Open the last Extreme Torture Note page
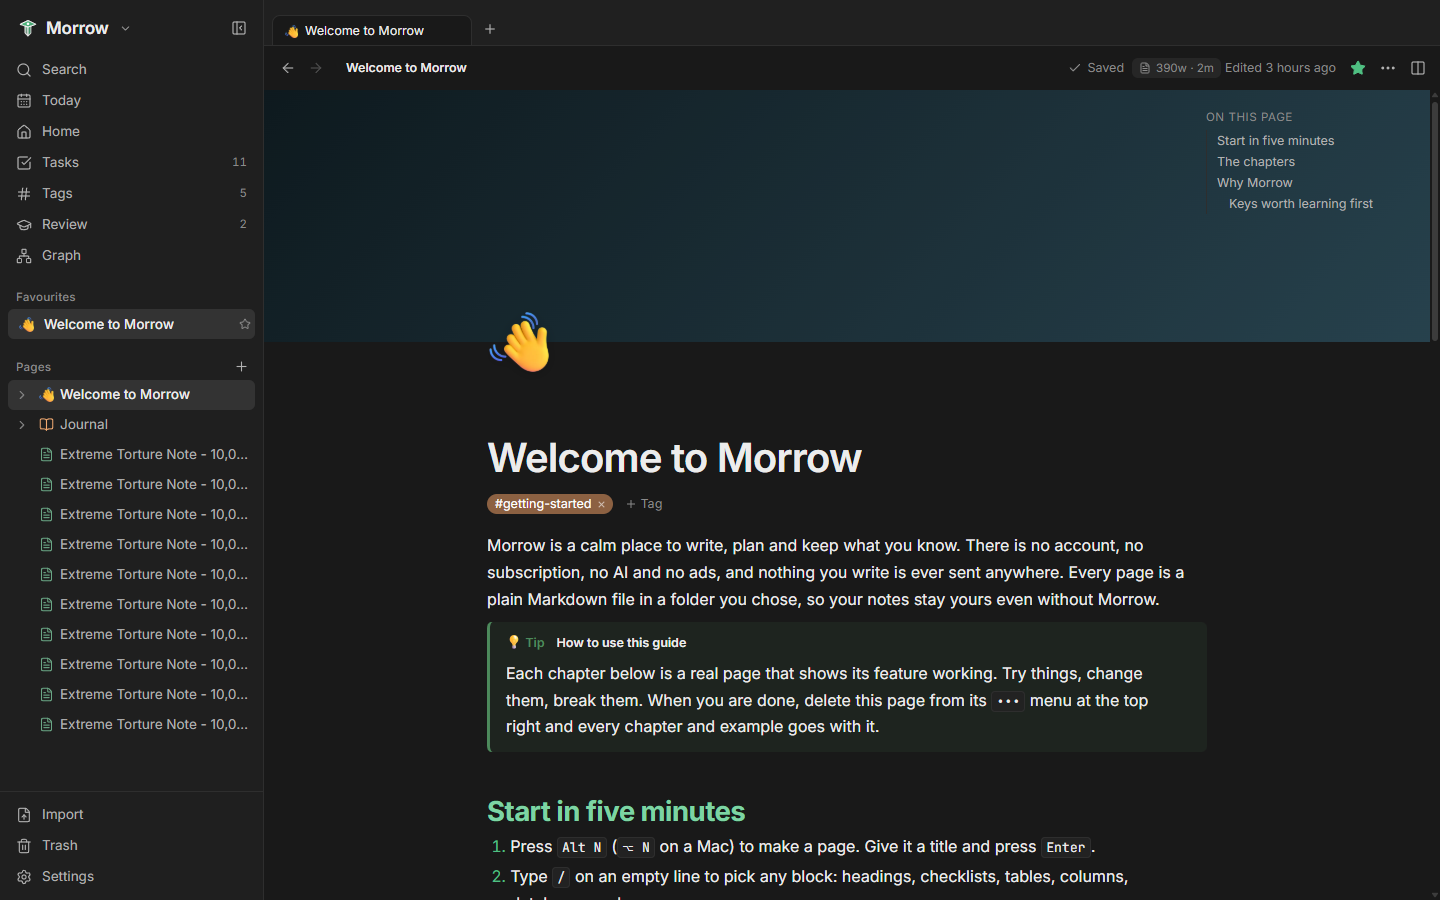Screen dimensions: 1440x900 (131, 724)
